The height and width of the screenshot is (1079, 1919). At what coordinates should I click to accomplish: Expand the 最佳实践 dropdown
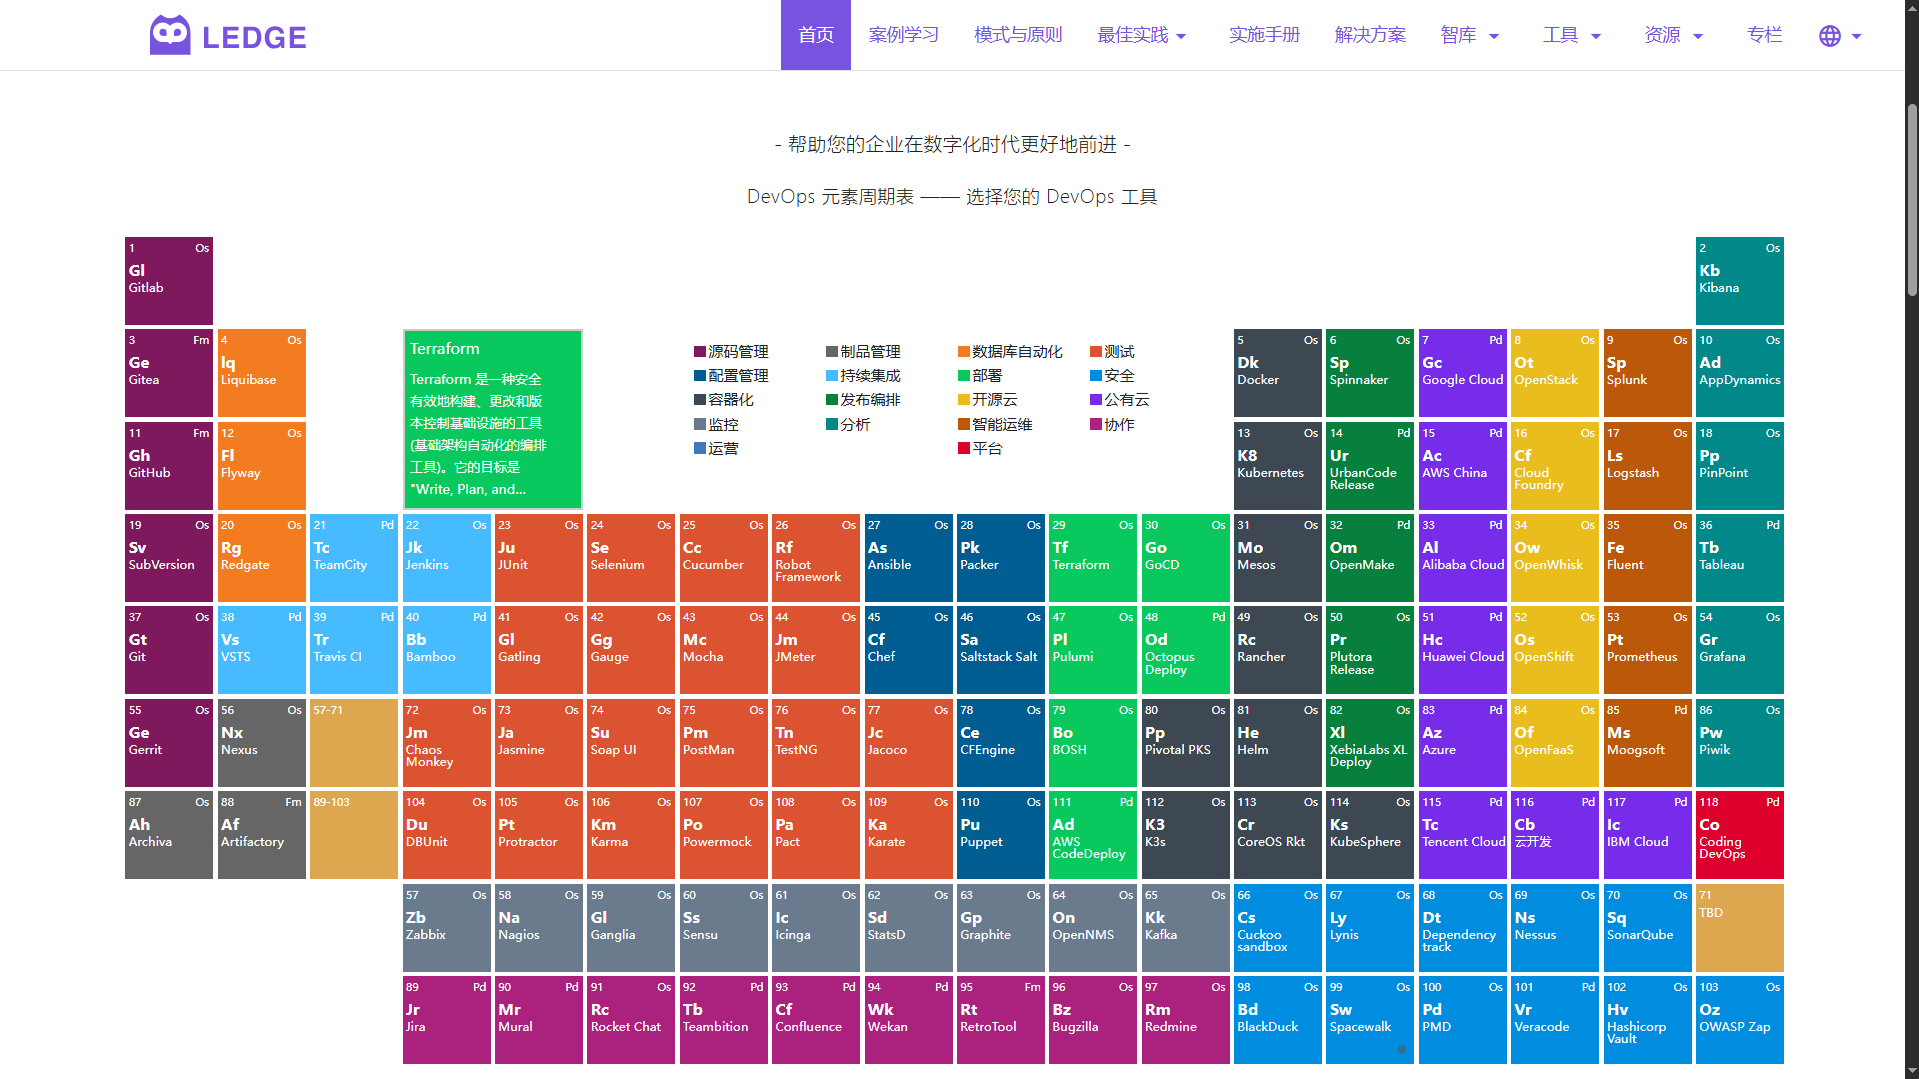(1142, 35)
